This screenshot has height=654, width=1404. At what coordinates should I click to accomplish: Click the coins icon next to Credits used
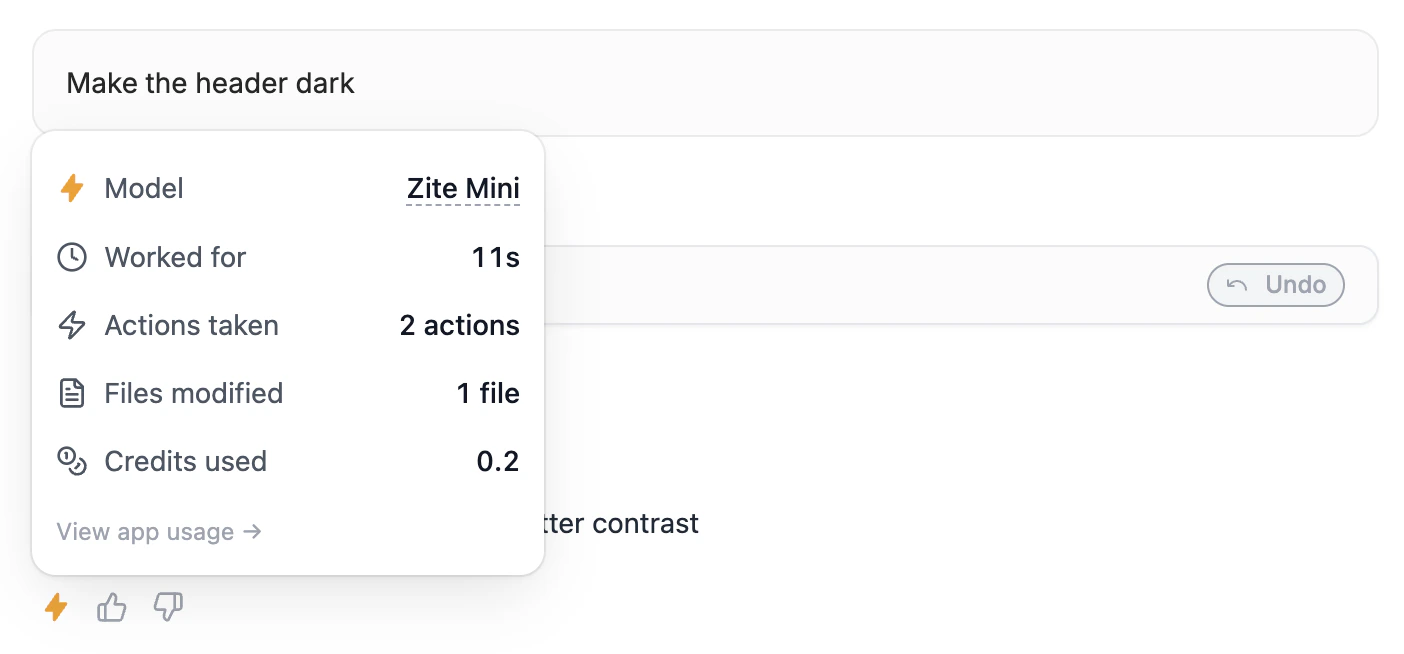[72, 461]
